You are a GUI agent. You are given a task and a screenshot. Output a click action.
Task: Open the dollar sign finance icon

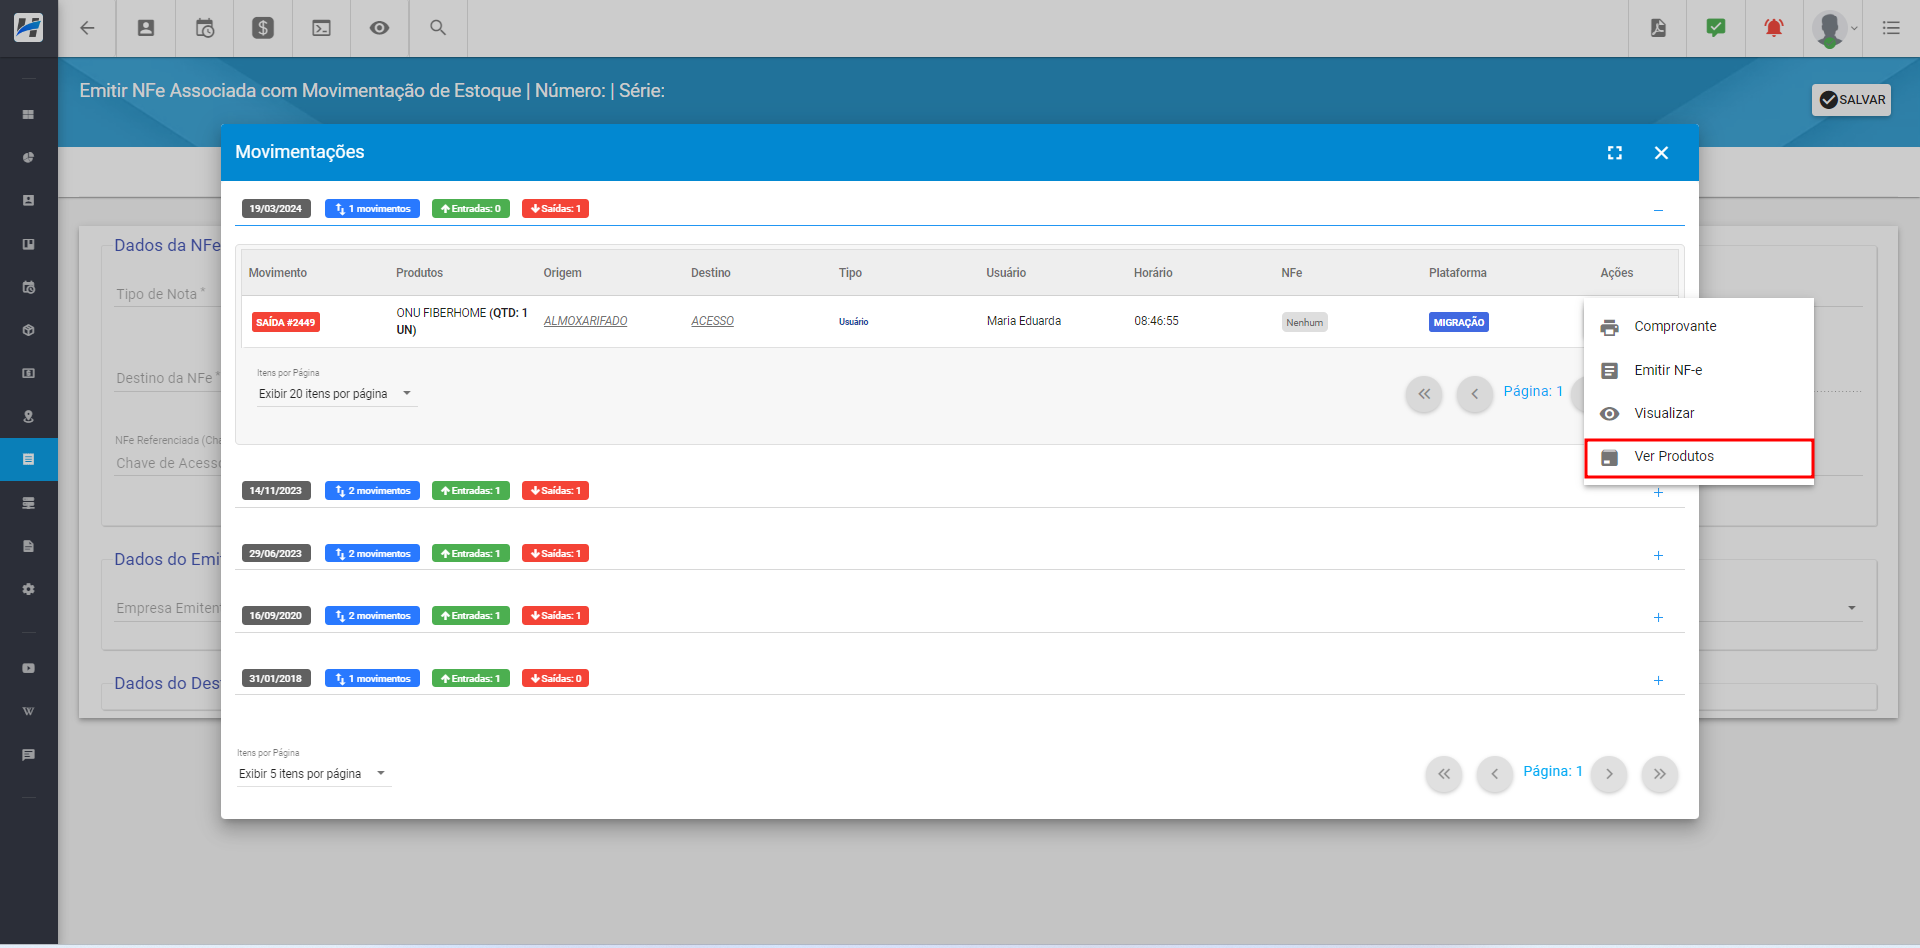[x=263, y=28]
